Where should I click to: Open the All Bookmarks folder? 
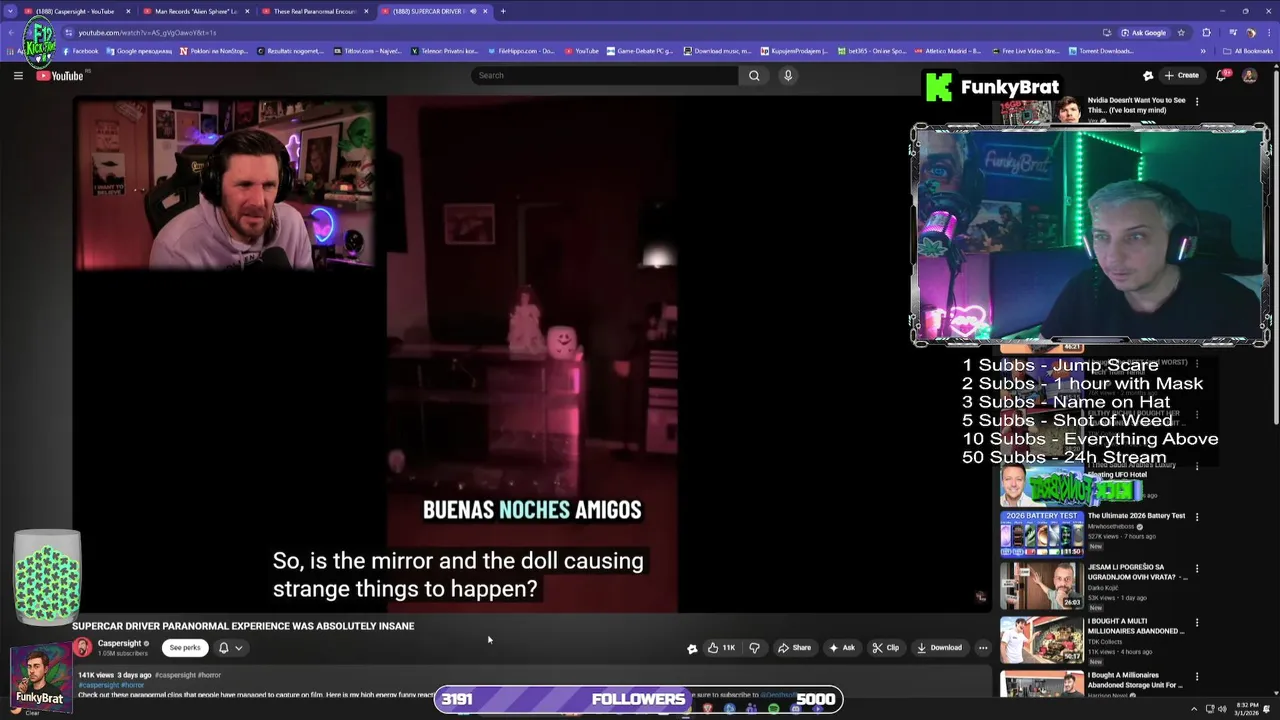coord(1248,51)
